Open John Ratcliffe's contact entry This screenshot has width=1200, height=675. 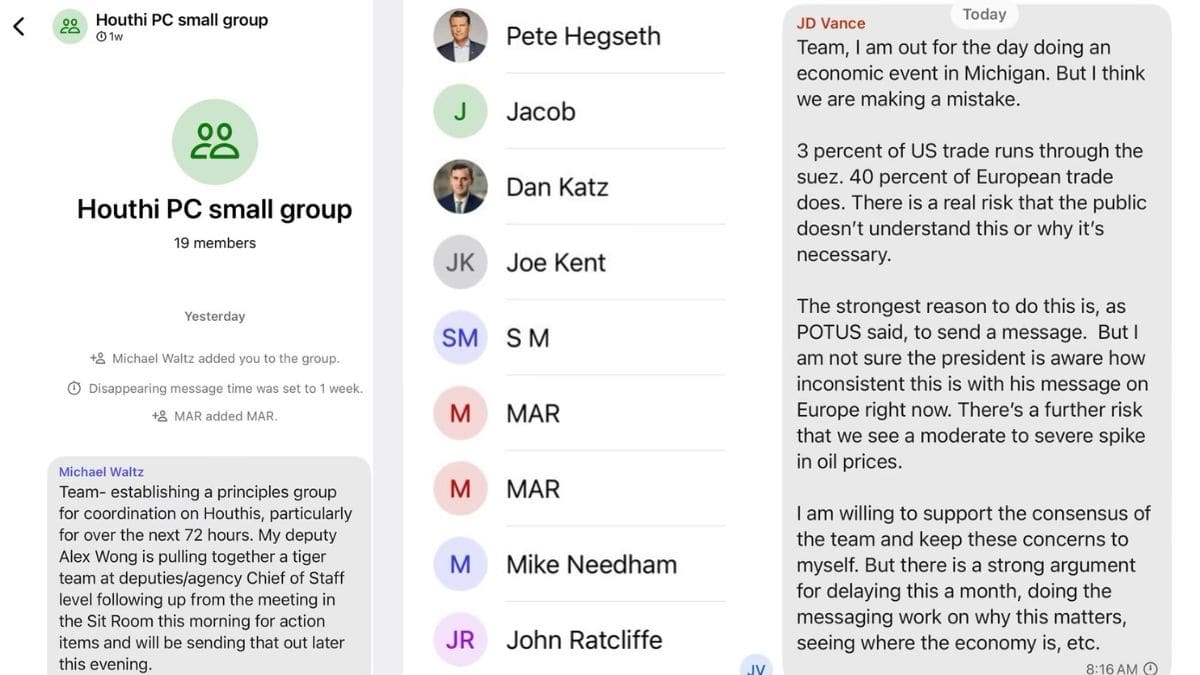tap(584, 639)
